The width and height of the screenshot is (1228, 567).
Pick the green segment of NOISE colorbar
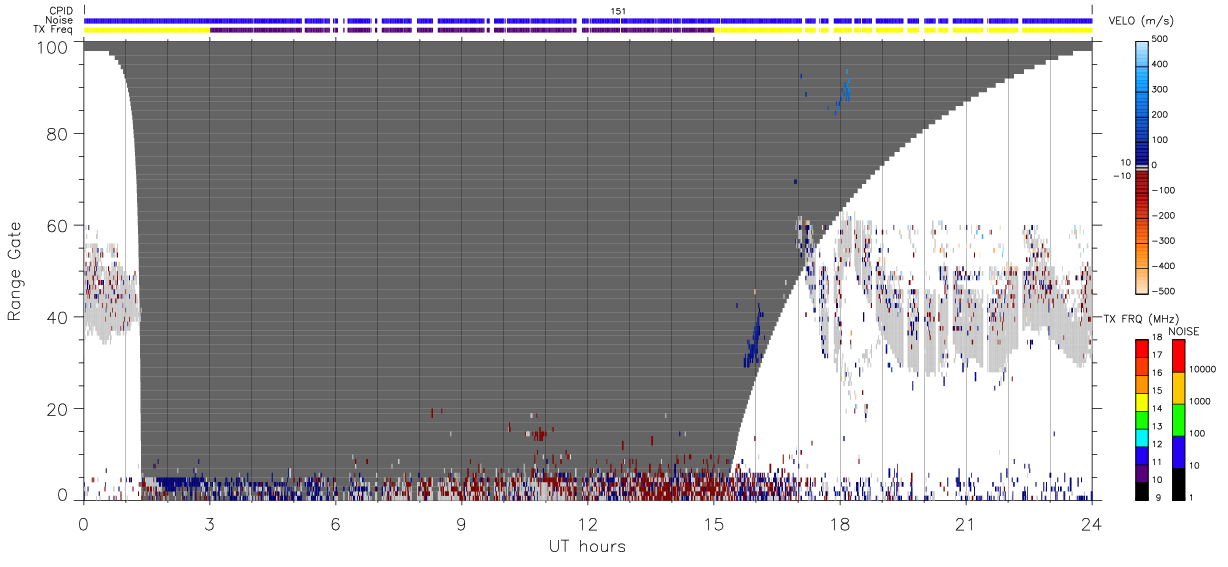tap(1177, 420)
